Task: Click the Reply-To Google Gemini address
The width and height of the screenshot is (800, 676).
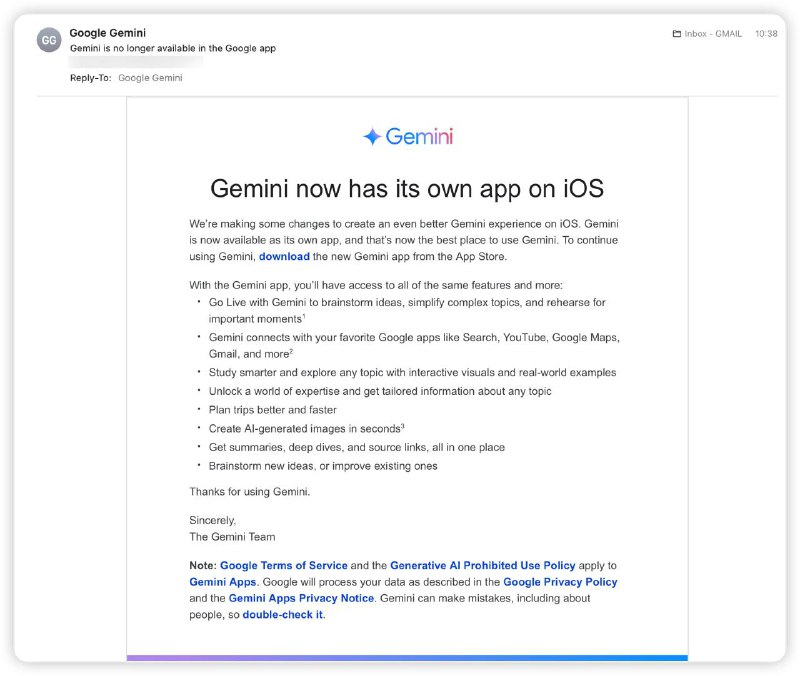Action: click(x=150, y=78)
